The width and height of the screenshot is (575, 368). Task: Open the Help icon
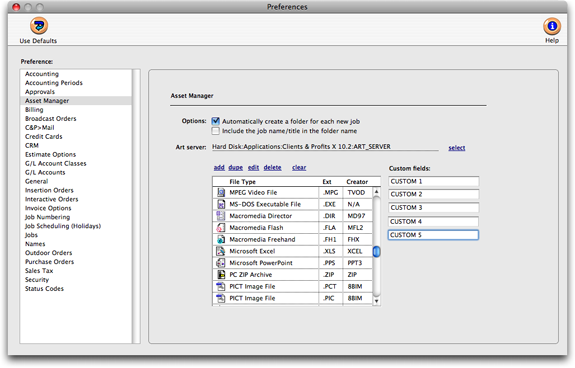pyautogui.click(x=552, y=26)
